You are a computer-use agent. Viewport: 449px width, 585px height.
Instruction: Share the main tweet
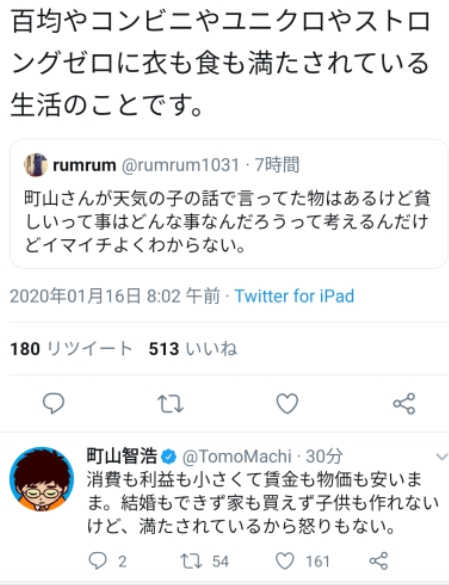[x=404, y=404]
